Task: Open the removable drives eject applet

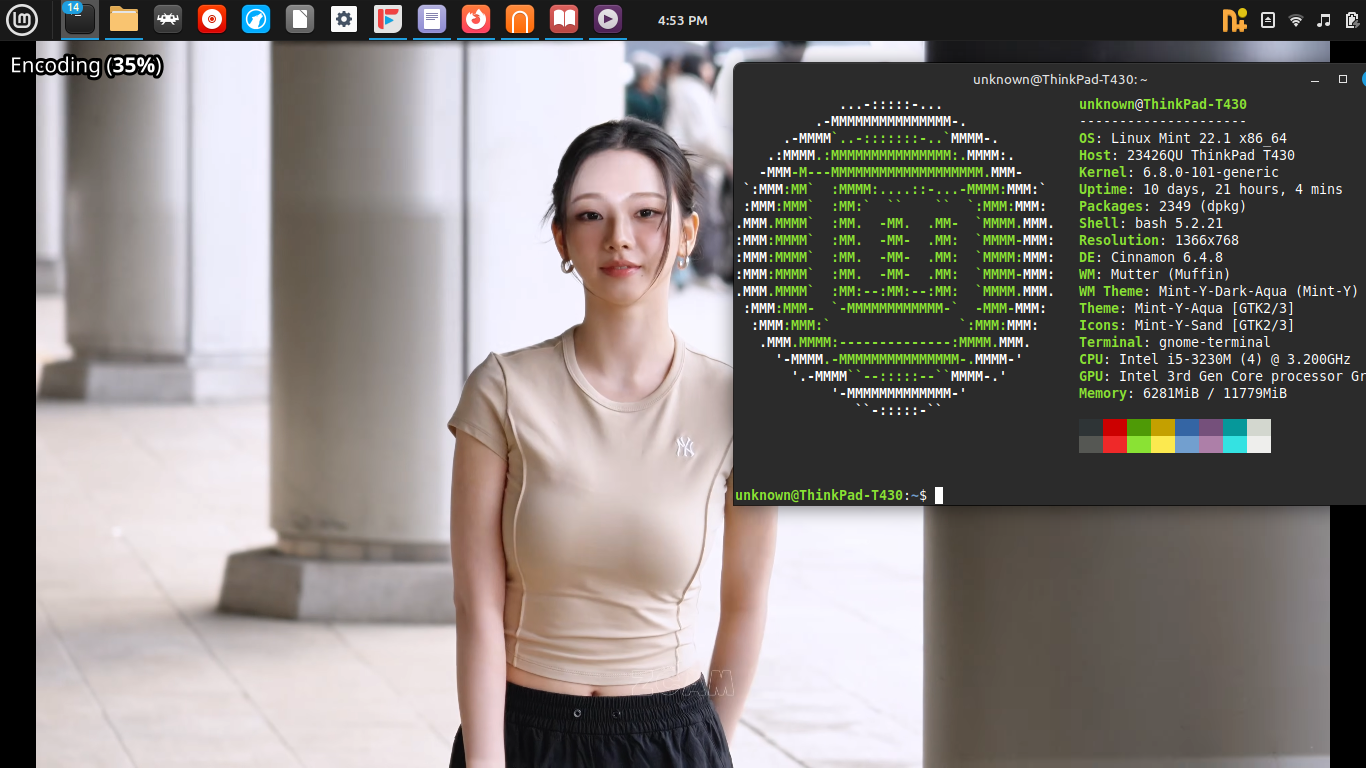Action: point(1268,20)
